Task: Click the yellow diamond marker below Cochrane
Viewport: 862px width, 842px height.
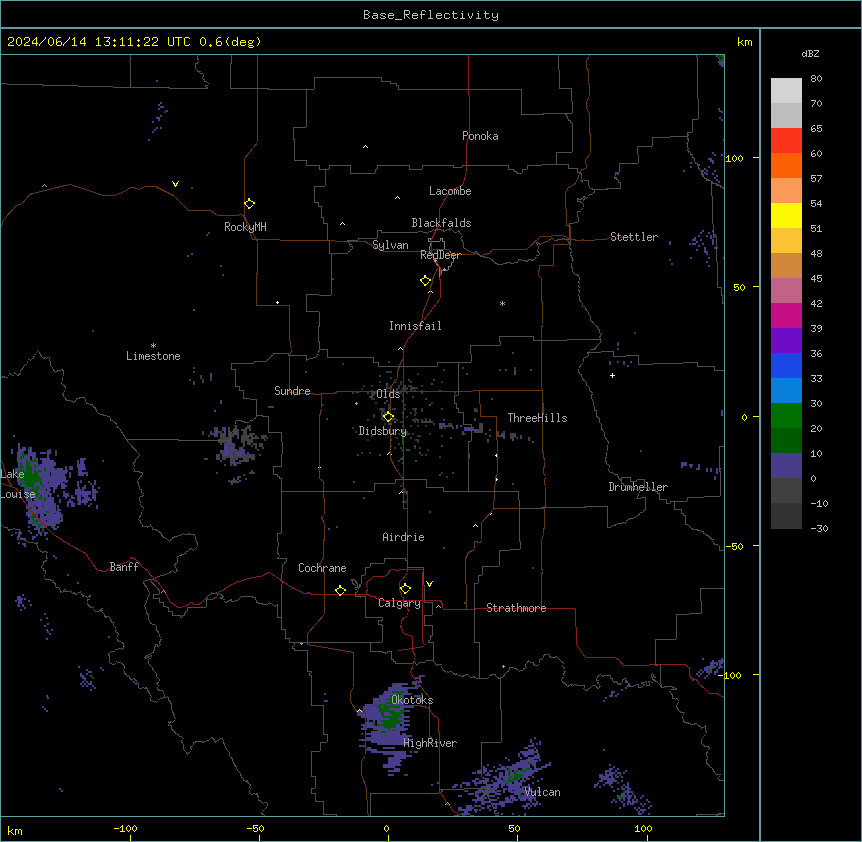Action: click(340, 590)
